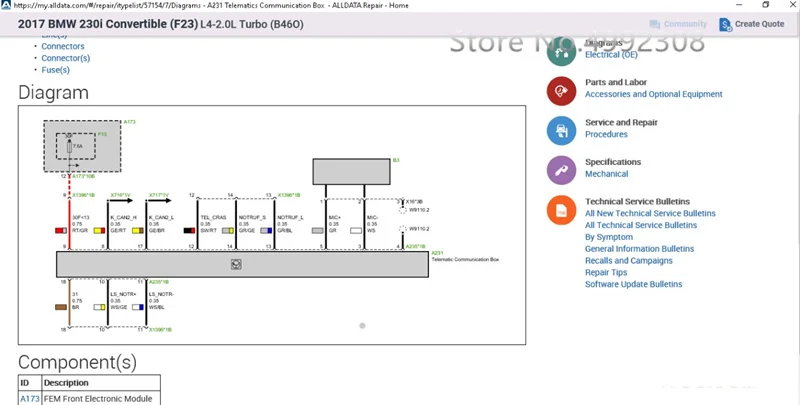The width and height of the screenshot is (800, 405).
Task: Click the GE/RT yellow-red wire color swatch
Action: 99,231
